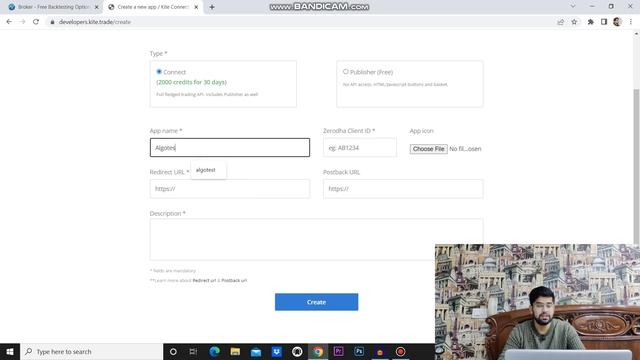Open the Choose File button for App icon
Screen dimensions: 640x360
[x=429, y=149]
